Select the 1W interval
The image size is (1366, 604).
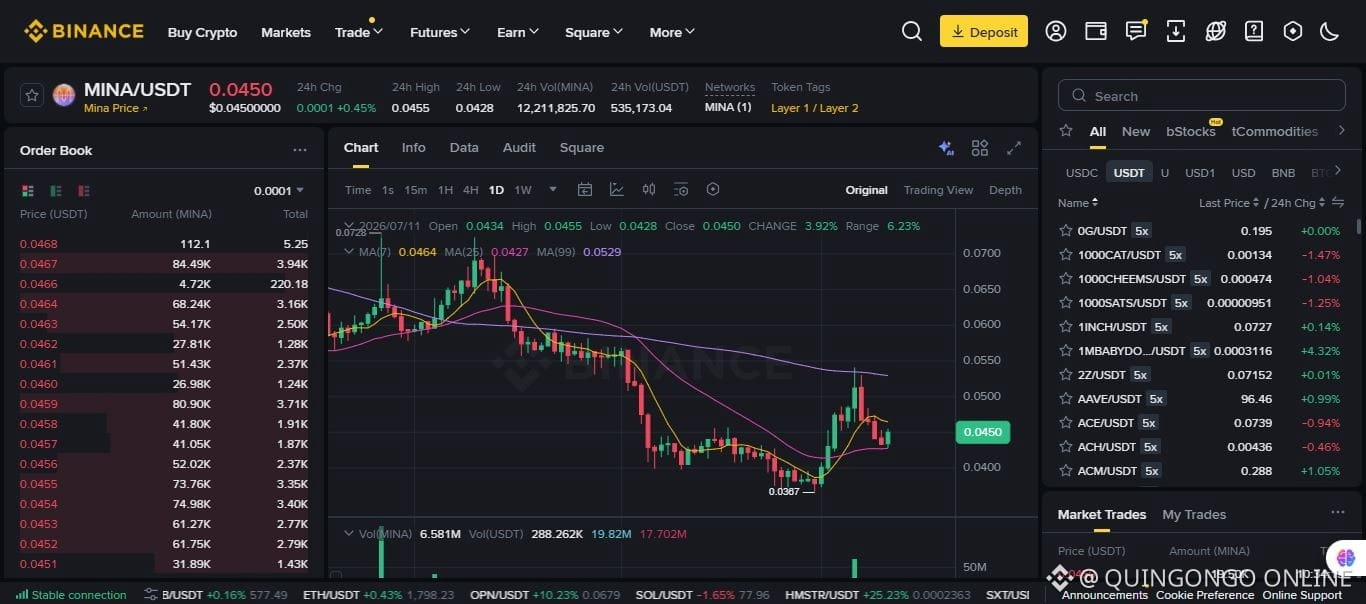[x=522, y=190]
